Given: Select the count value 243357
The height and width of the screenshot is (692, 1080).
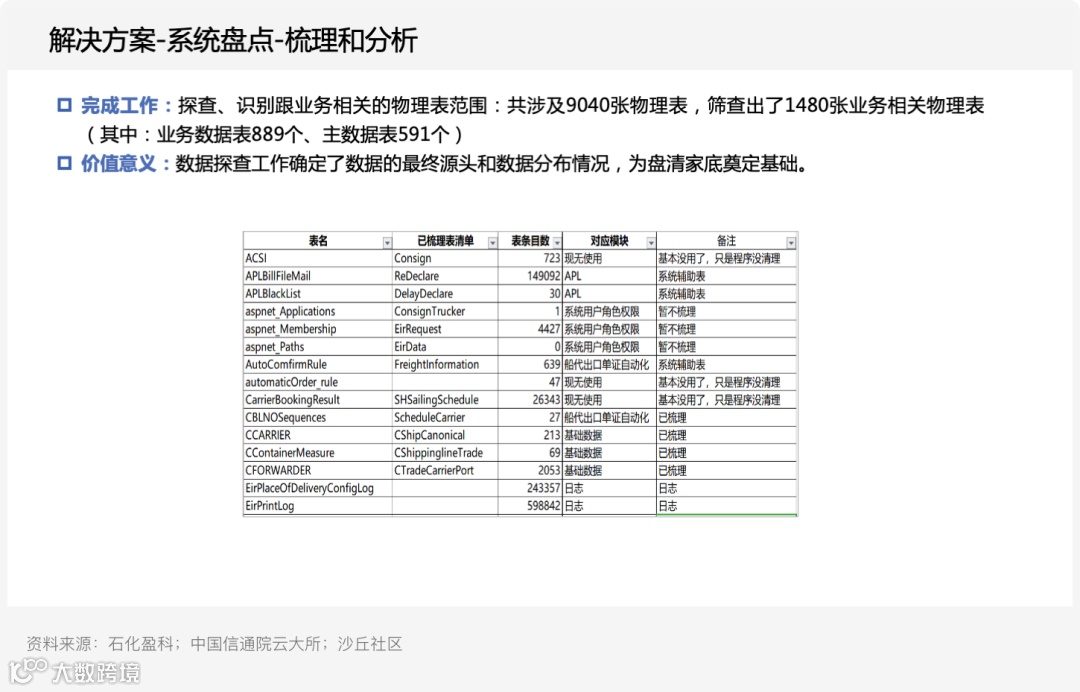Looking at the screenshot, I should click(x=530, y=488).
